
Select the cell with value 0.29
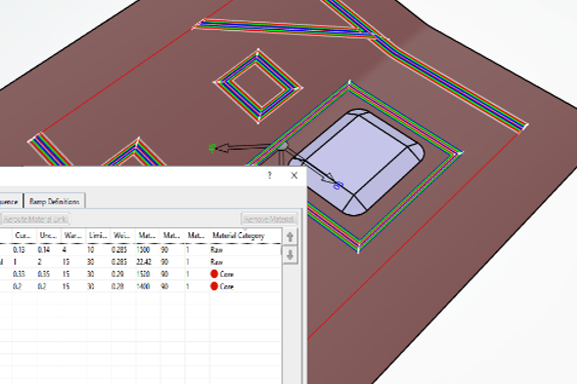click(118, 274)
